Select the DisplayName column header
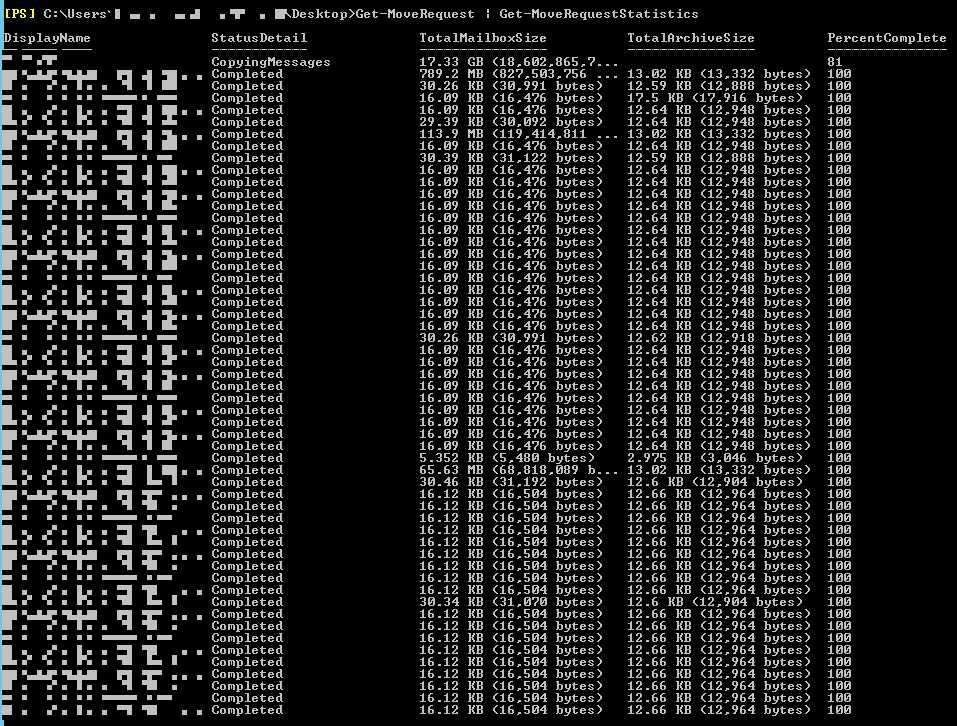Viewport: 957px width, 726px height. (x=47, y=38)
